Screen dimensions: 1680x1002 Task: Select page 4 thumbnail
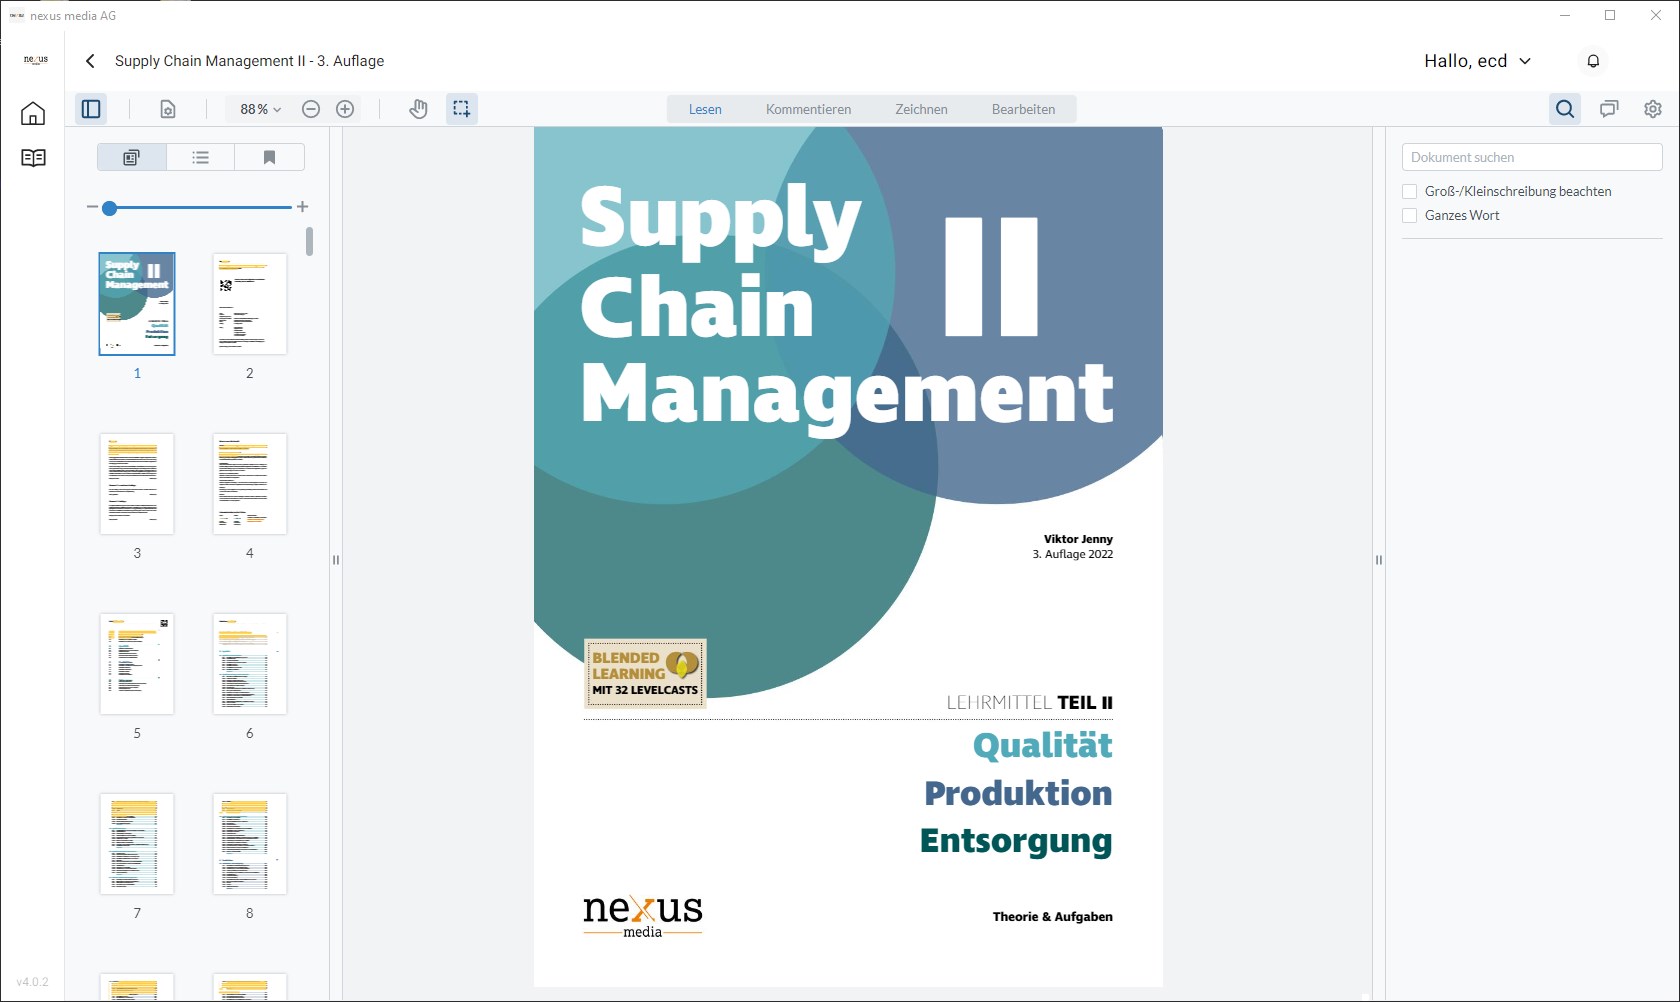coord(250,484)
